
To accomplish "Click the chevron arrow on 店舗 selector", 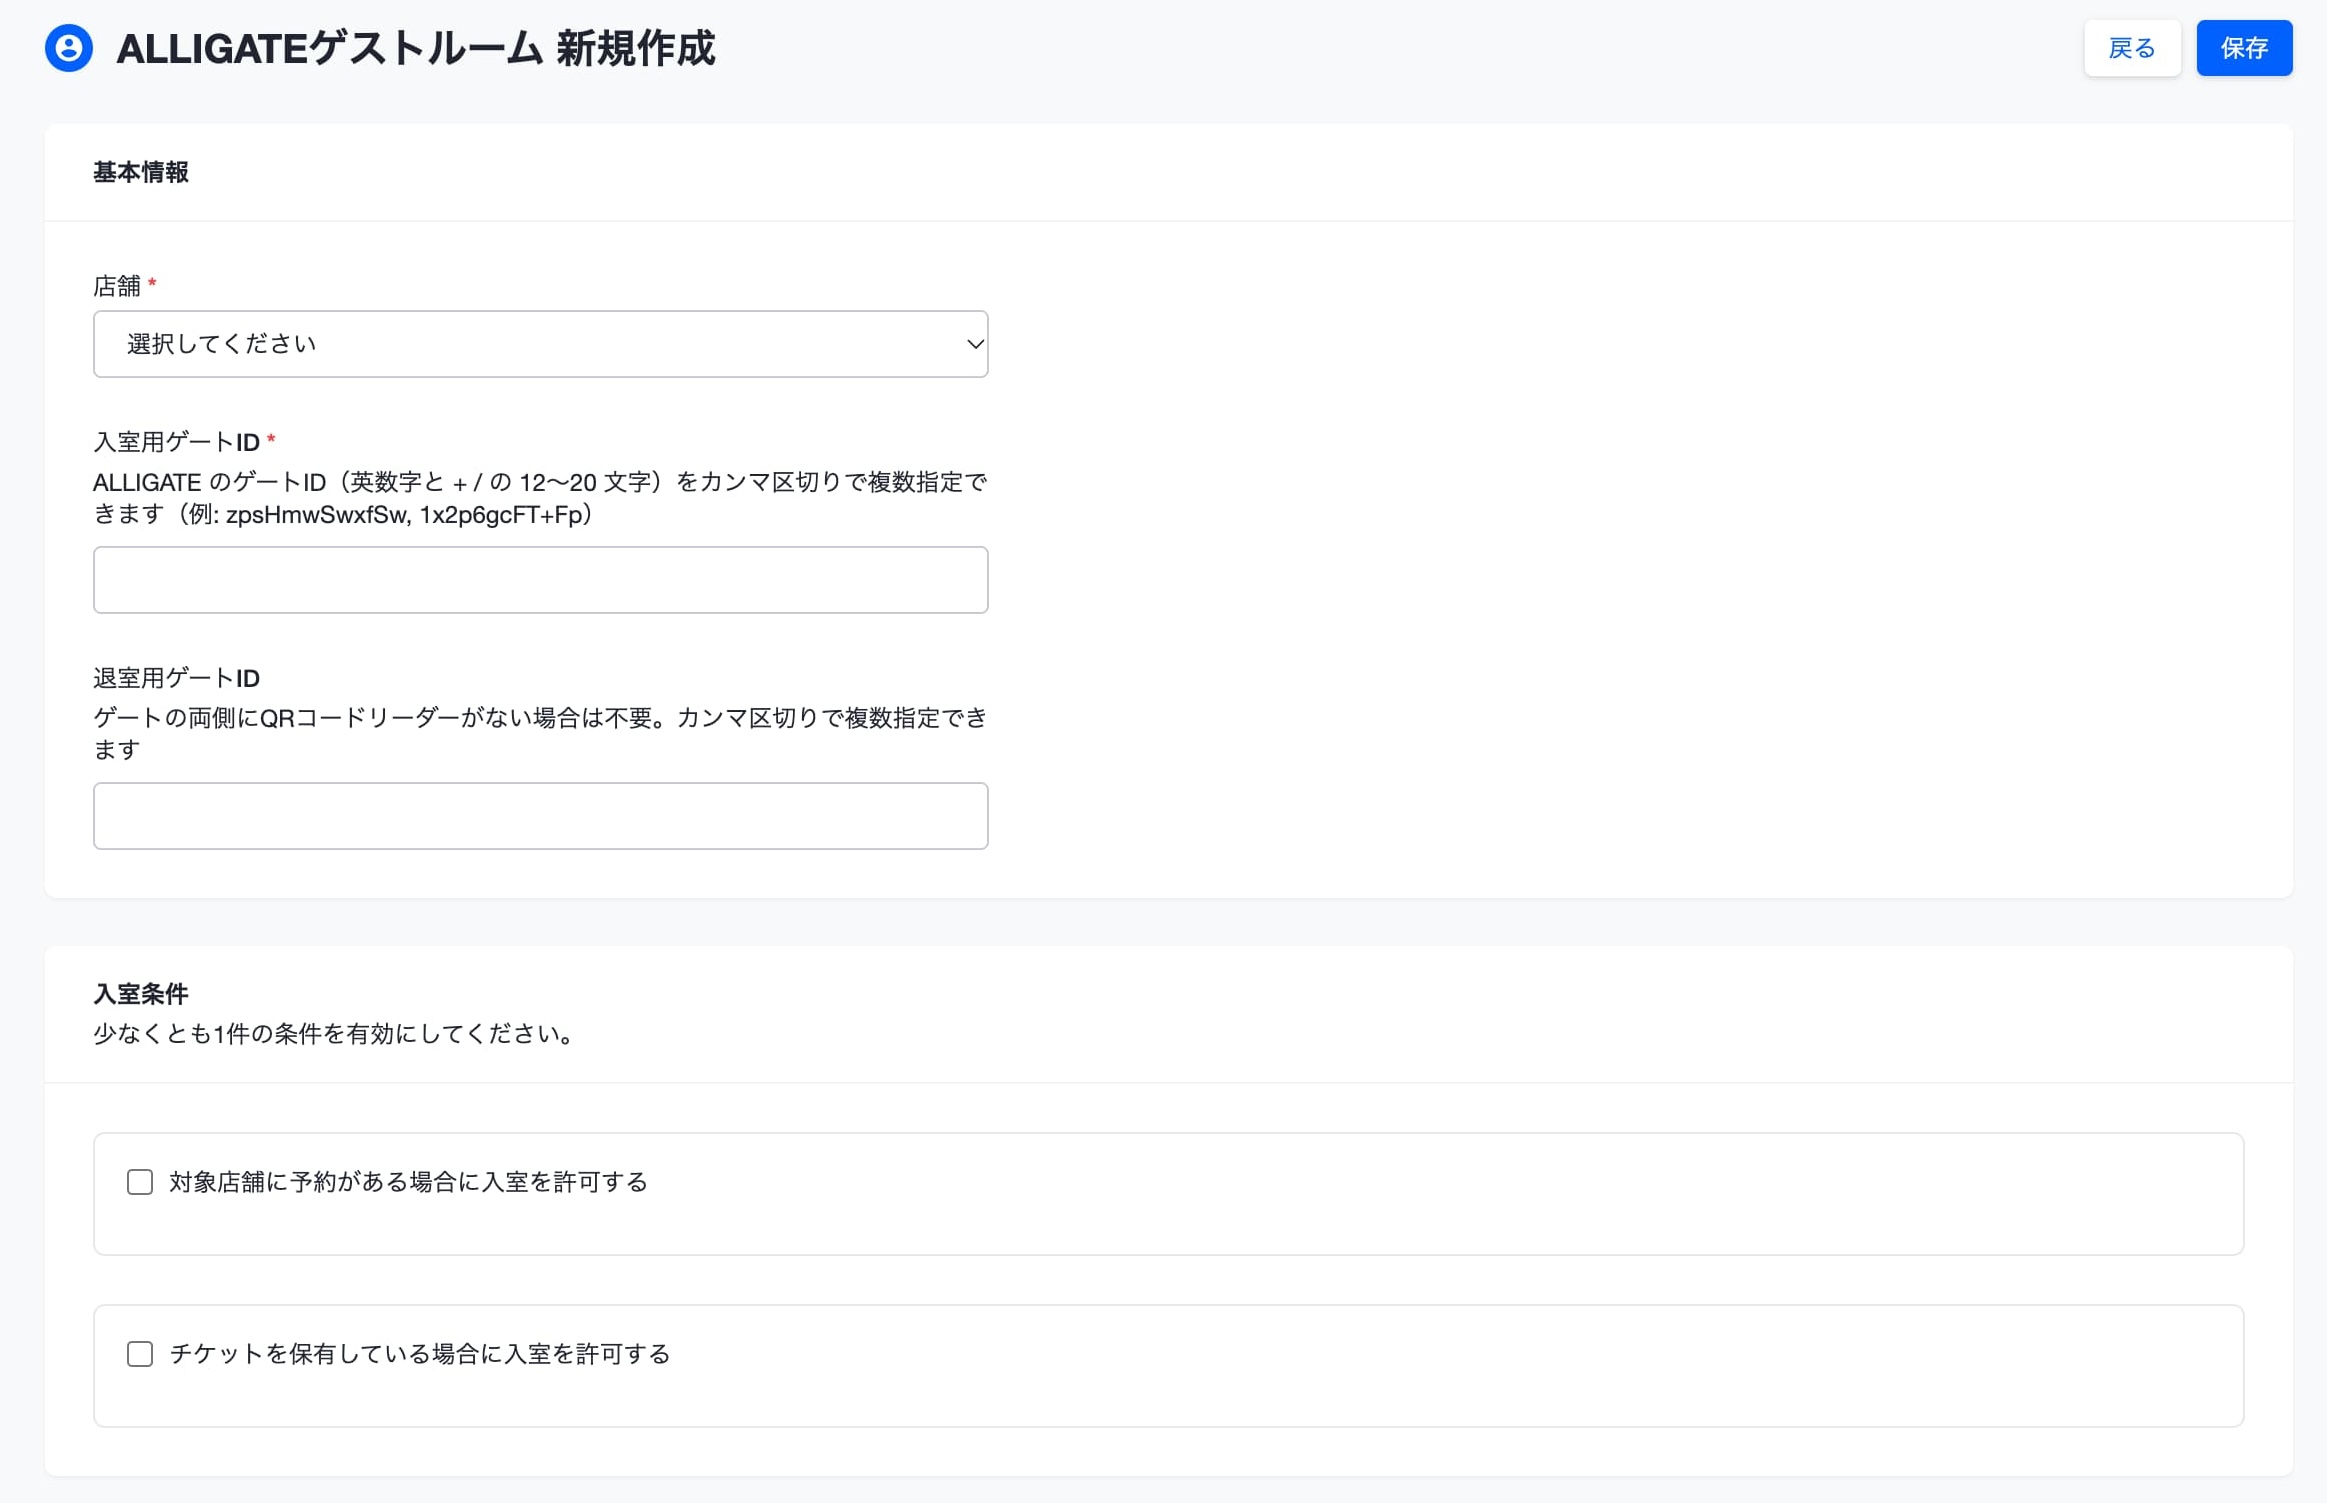I will [x=974, y=344].
